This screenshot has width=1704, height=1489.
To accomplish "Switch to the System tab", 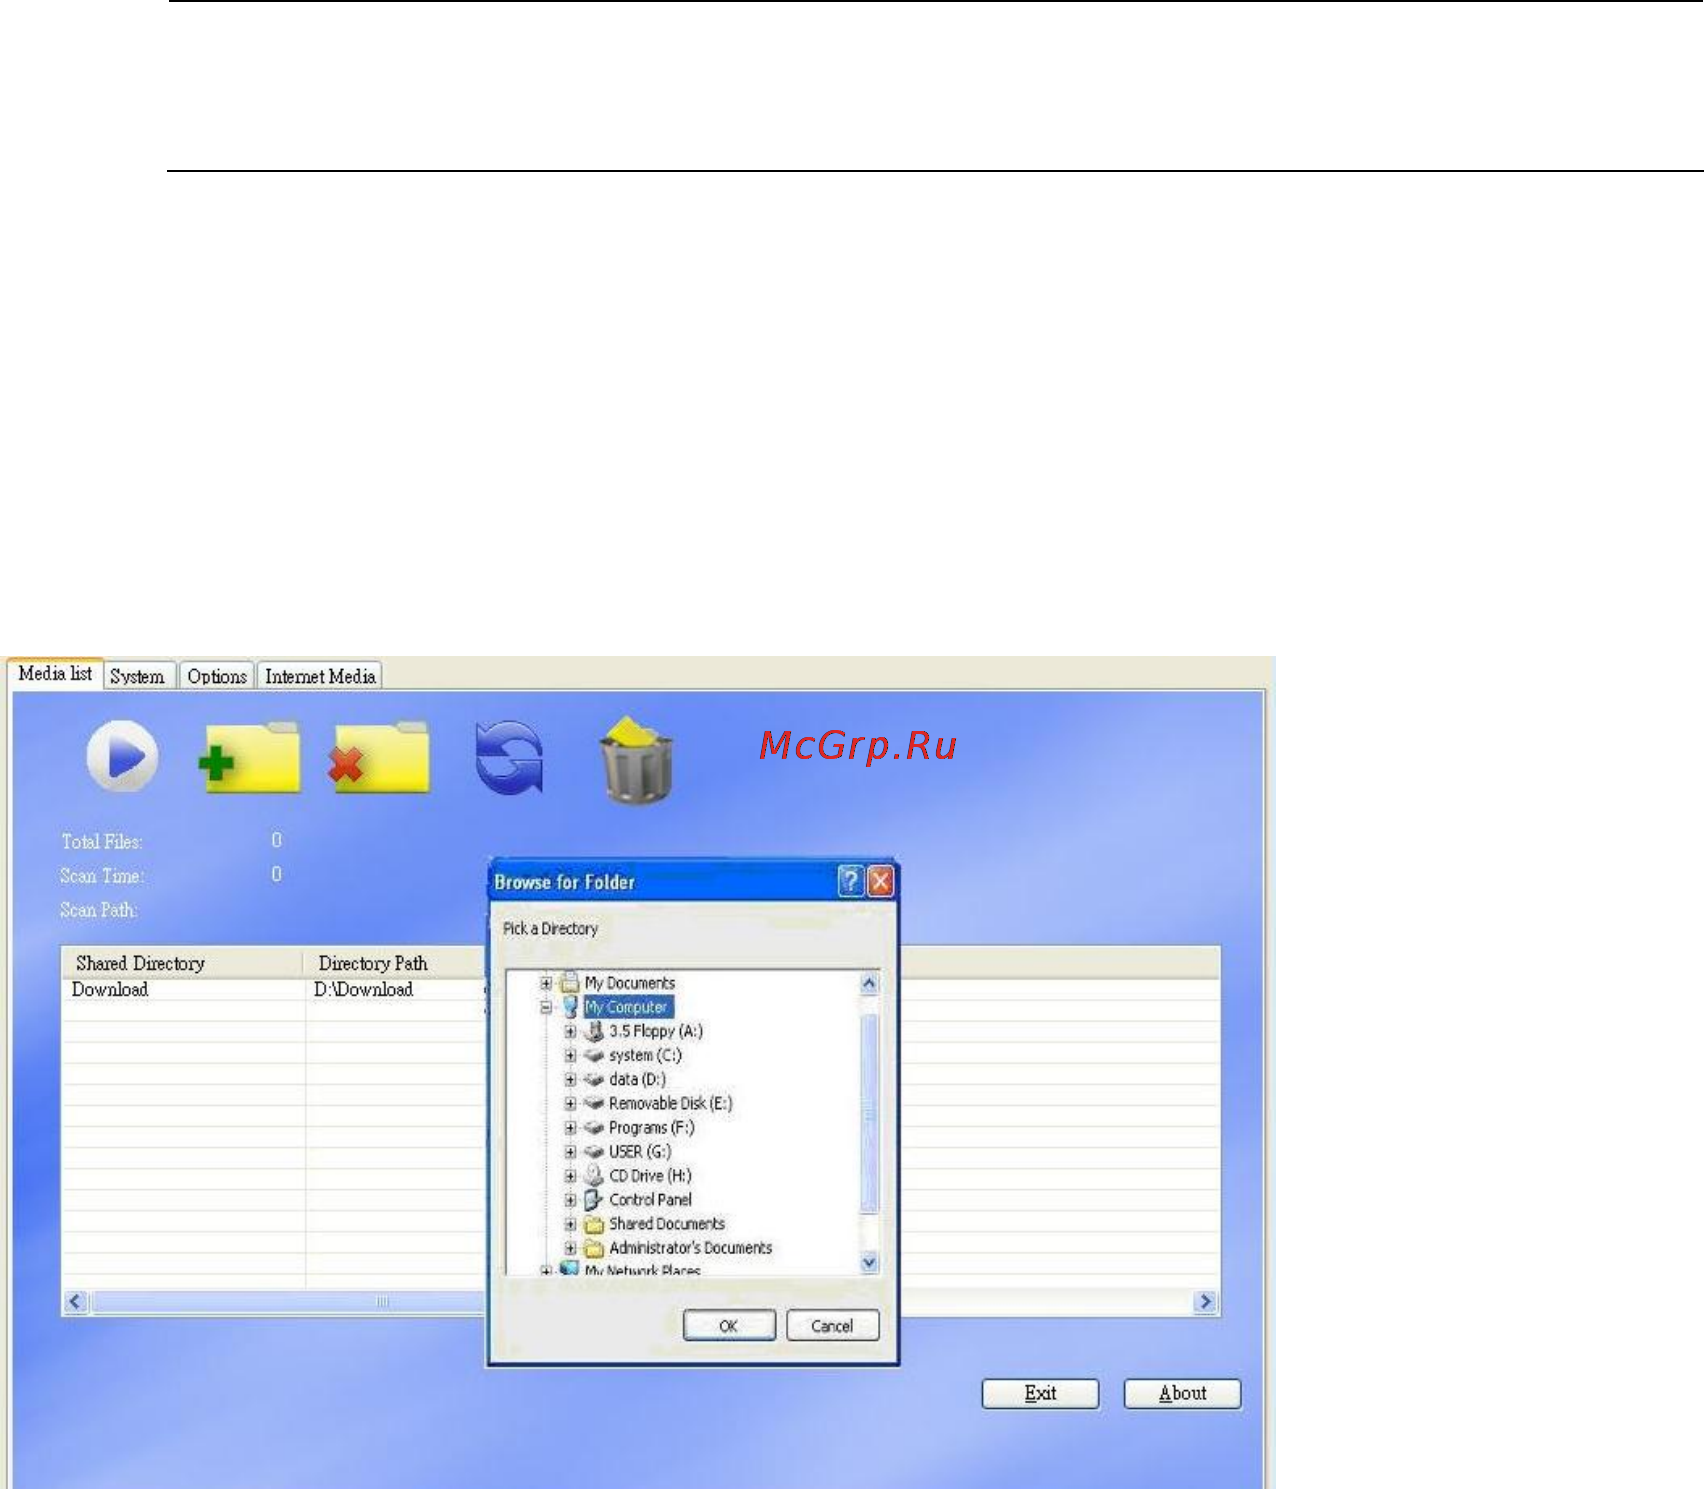I will (x=138, y=676).
